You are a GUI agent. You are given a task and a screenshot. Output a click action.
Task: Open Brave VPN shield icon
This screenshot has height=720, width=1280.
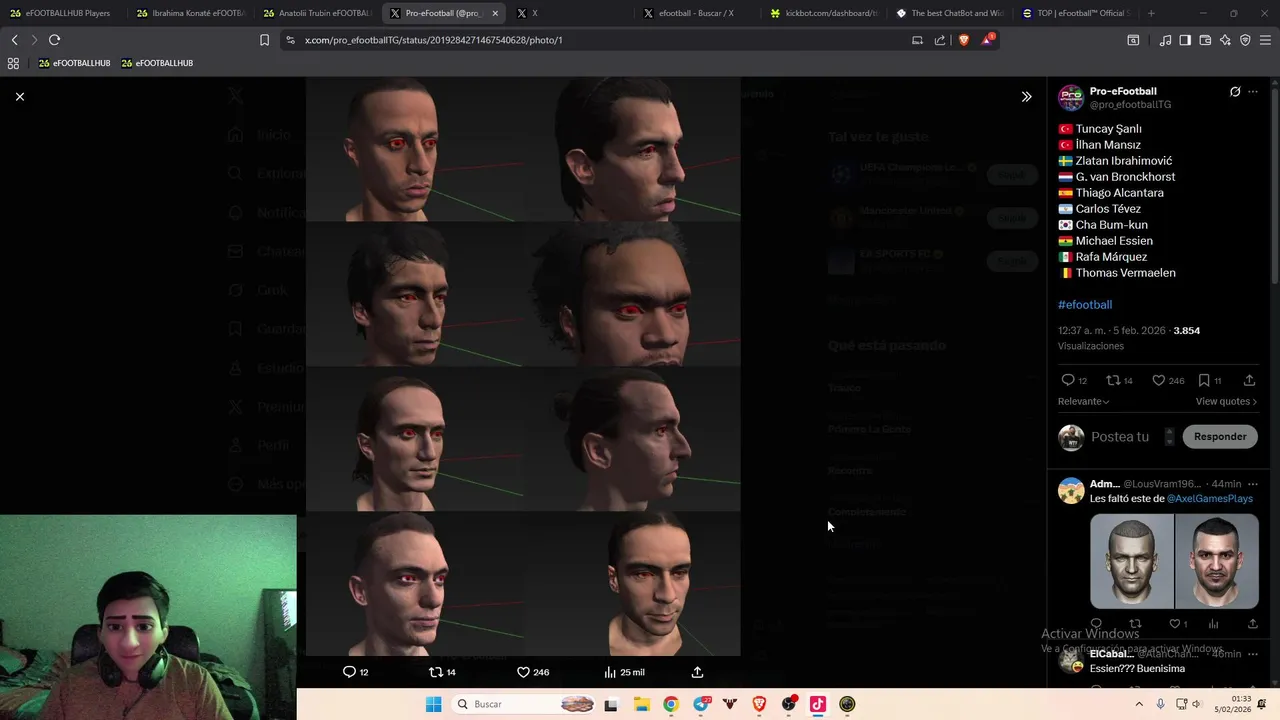pos(1245,40)
